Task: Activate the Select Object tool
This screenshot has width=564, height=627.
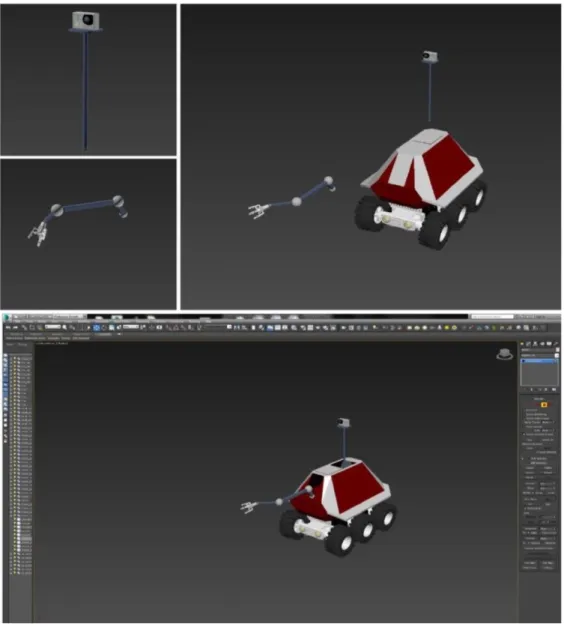Action: [64, 327]
